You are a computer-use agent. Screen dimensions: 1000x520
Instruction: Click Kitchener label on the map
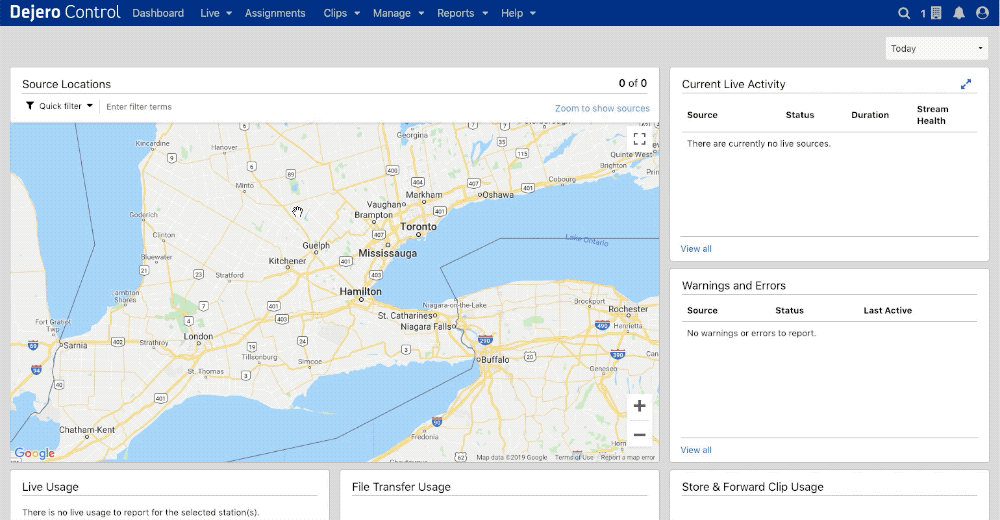pyautogui.click(x=287, y=261)
